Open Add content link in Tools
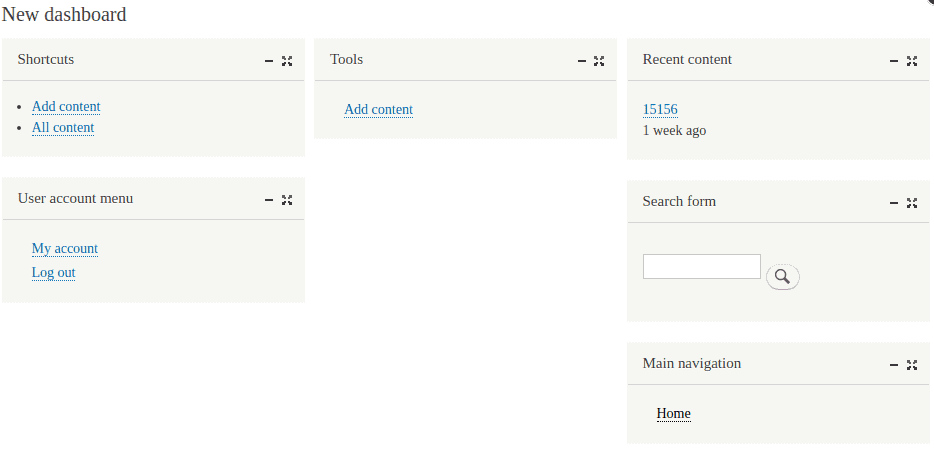Screen dimensions: 934x472 (x=378, y=110)
